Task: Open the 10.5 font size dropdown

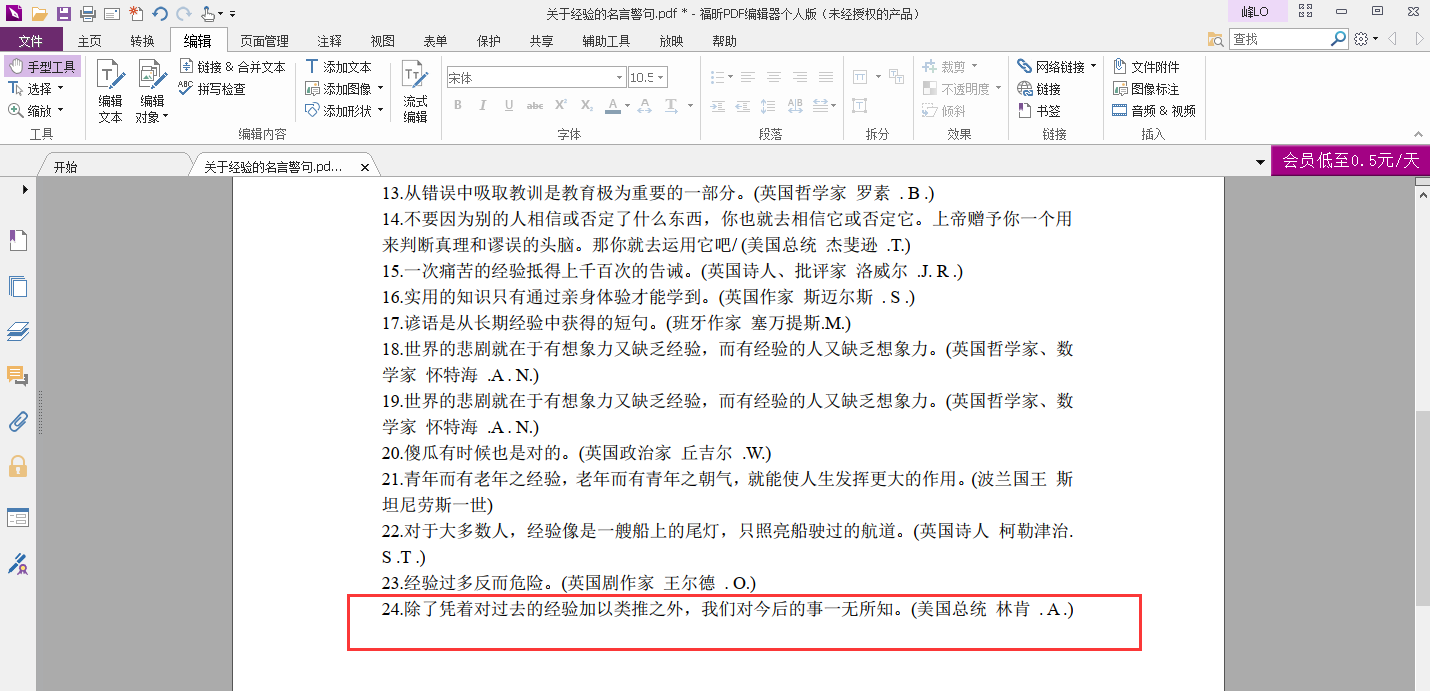Action: [661, 78]
